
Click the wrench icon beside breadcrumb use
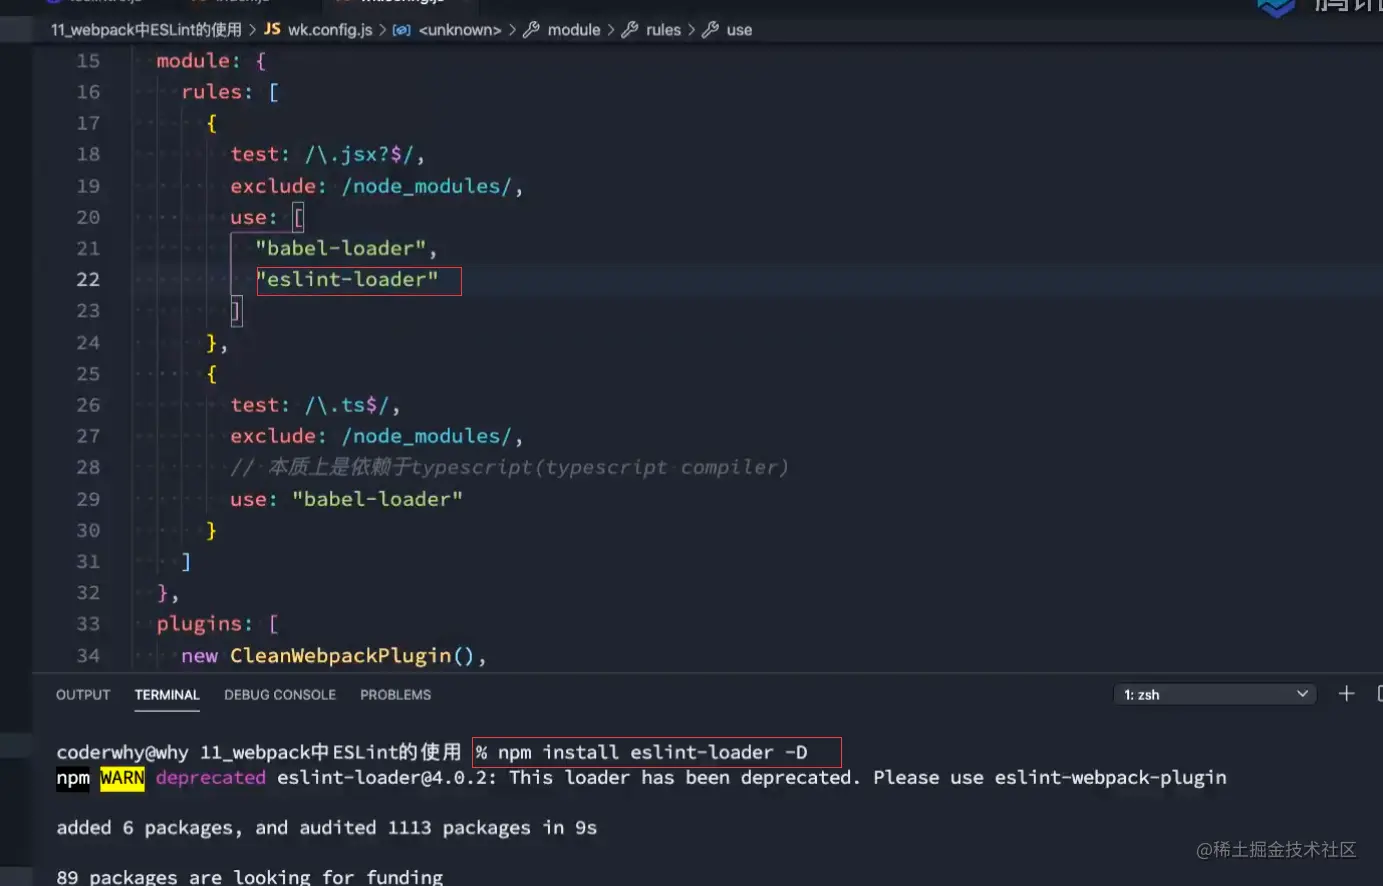710,30
